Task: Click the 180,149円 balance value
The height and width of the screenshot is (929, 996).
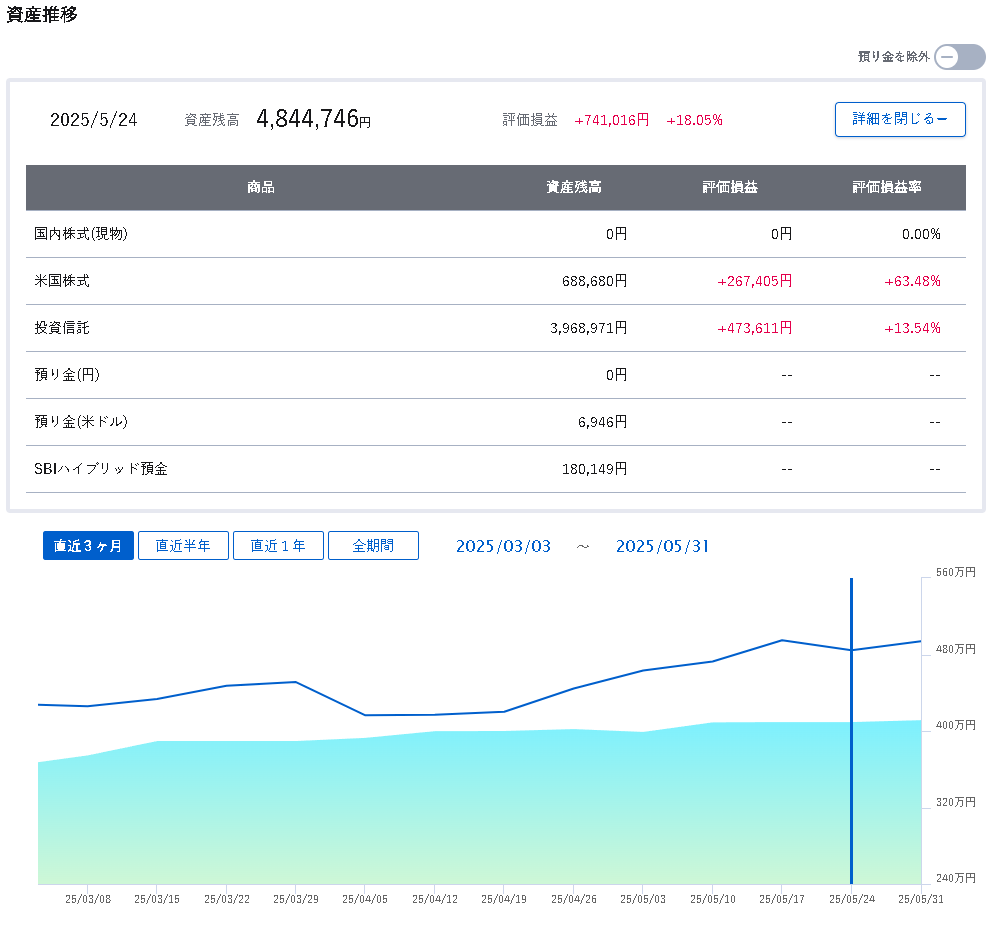Action: [595, 469]
